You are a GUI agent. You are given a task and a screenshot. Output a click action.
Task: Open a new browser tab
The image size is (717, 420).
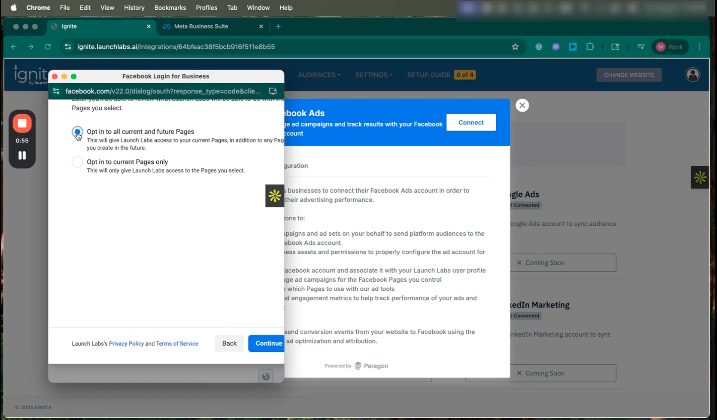[x=278, y=27]
